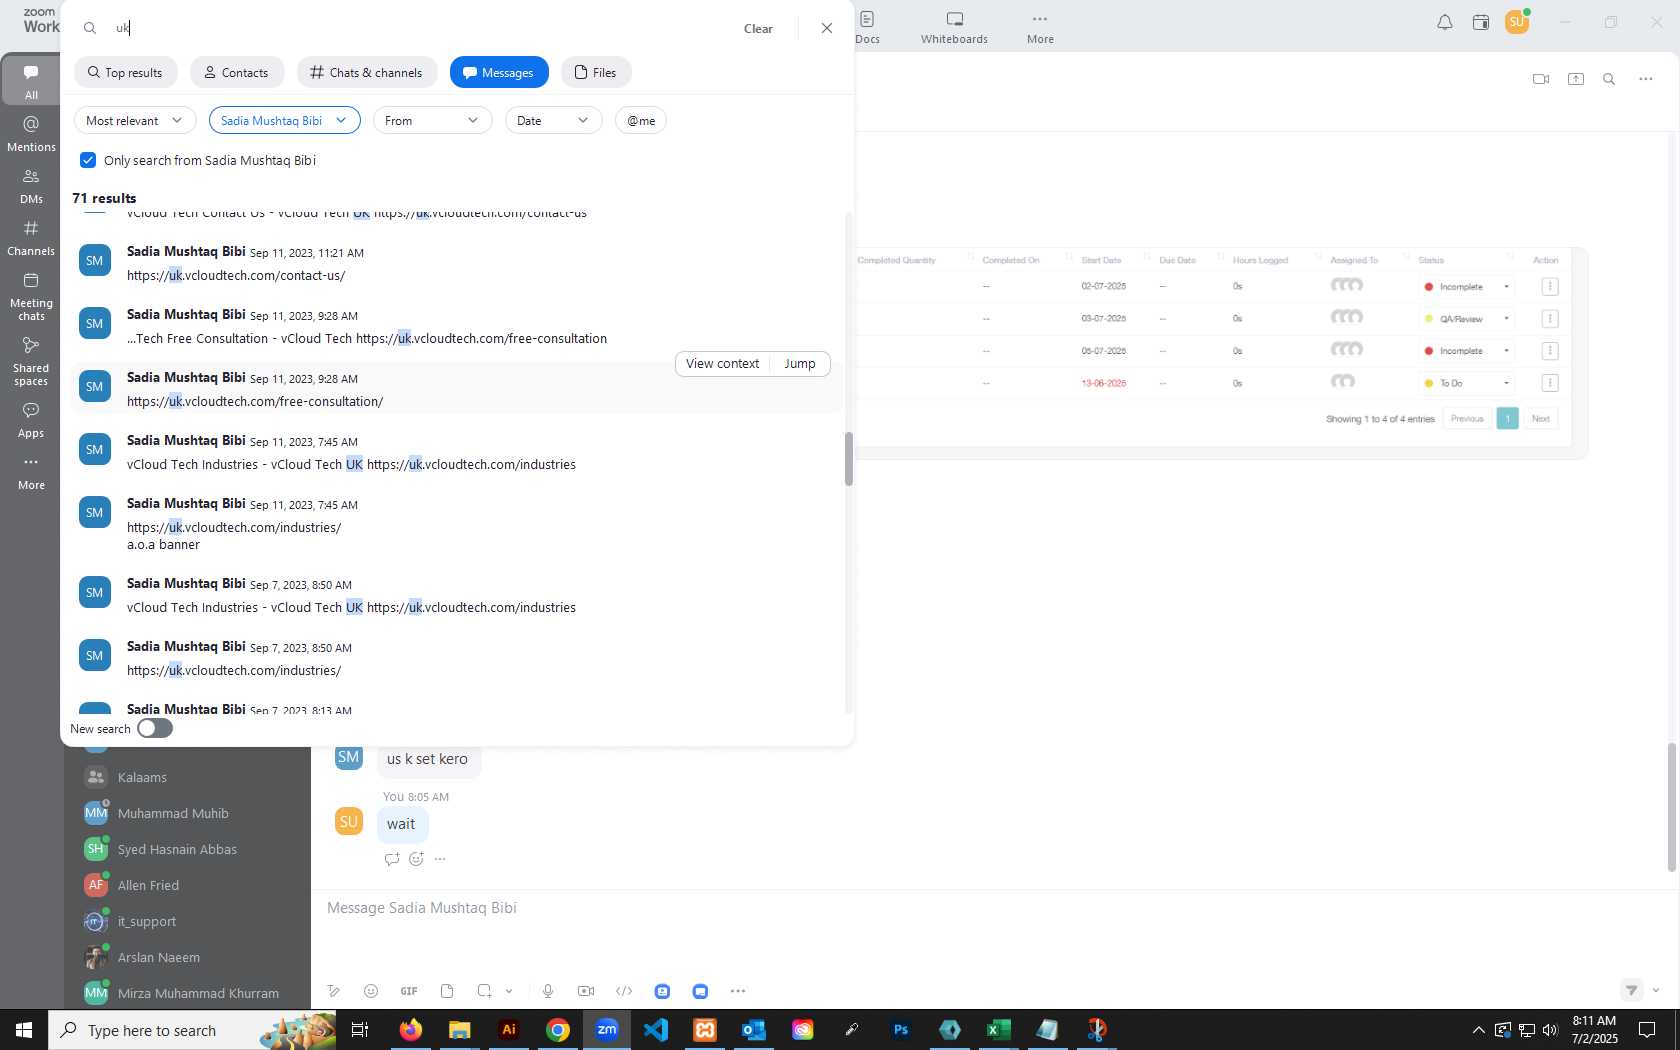This screenshot has height=1050, width=1680.
Task: Open Channels in the left sidebar
Action: point(31,238)
